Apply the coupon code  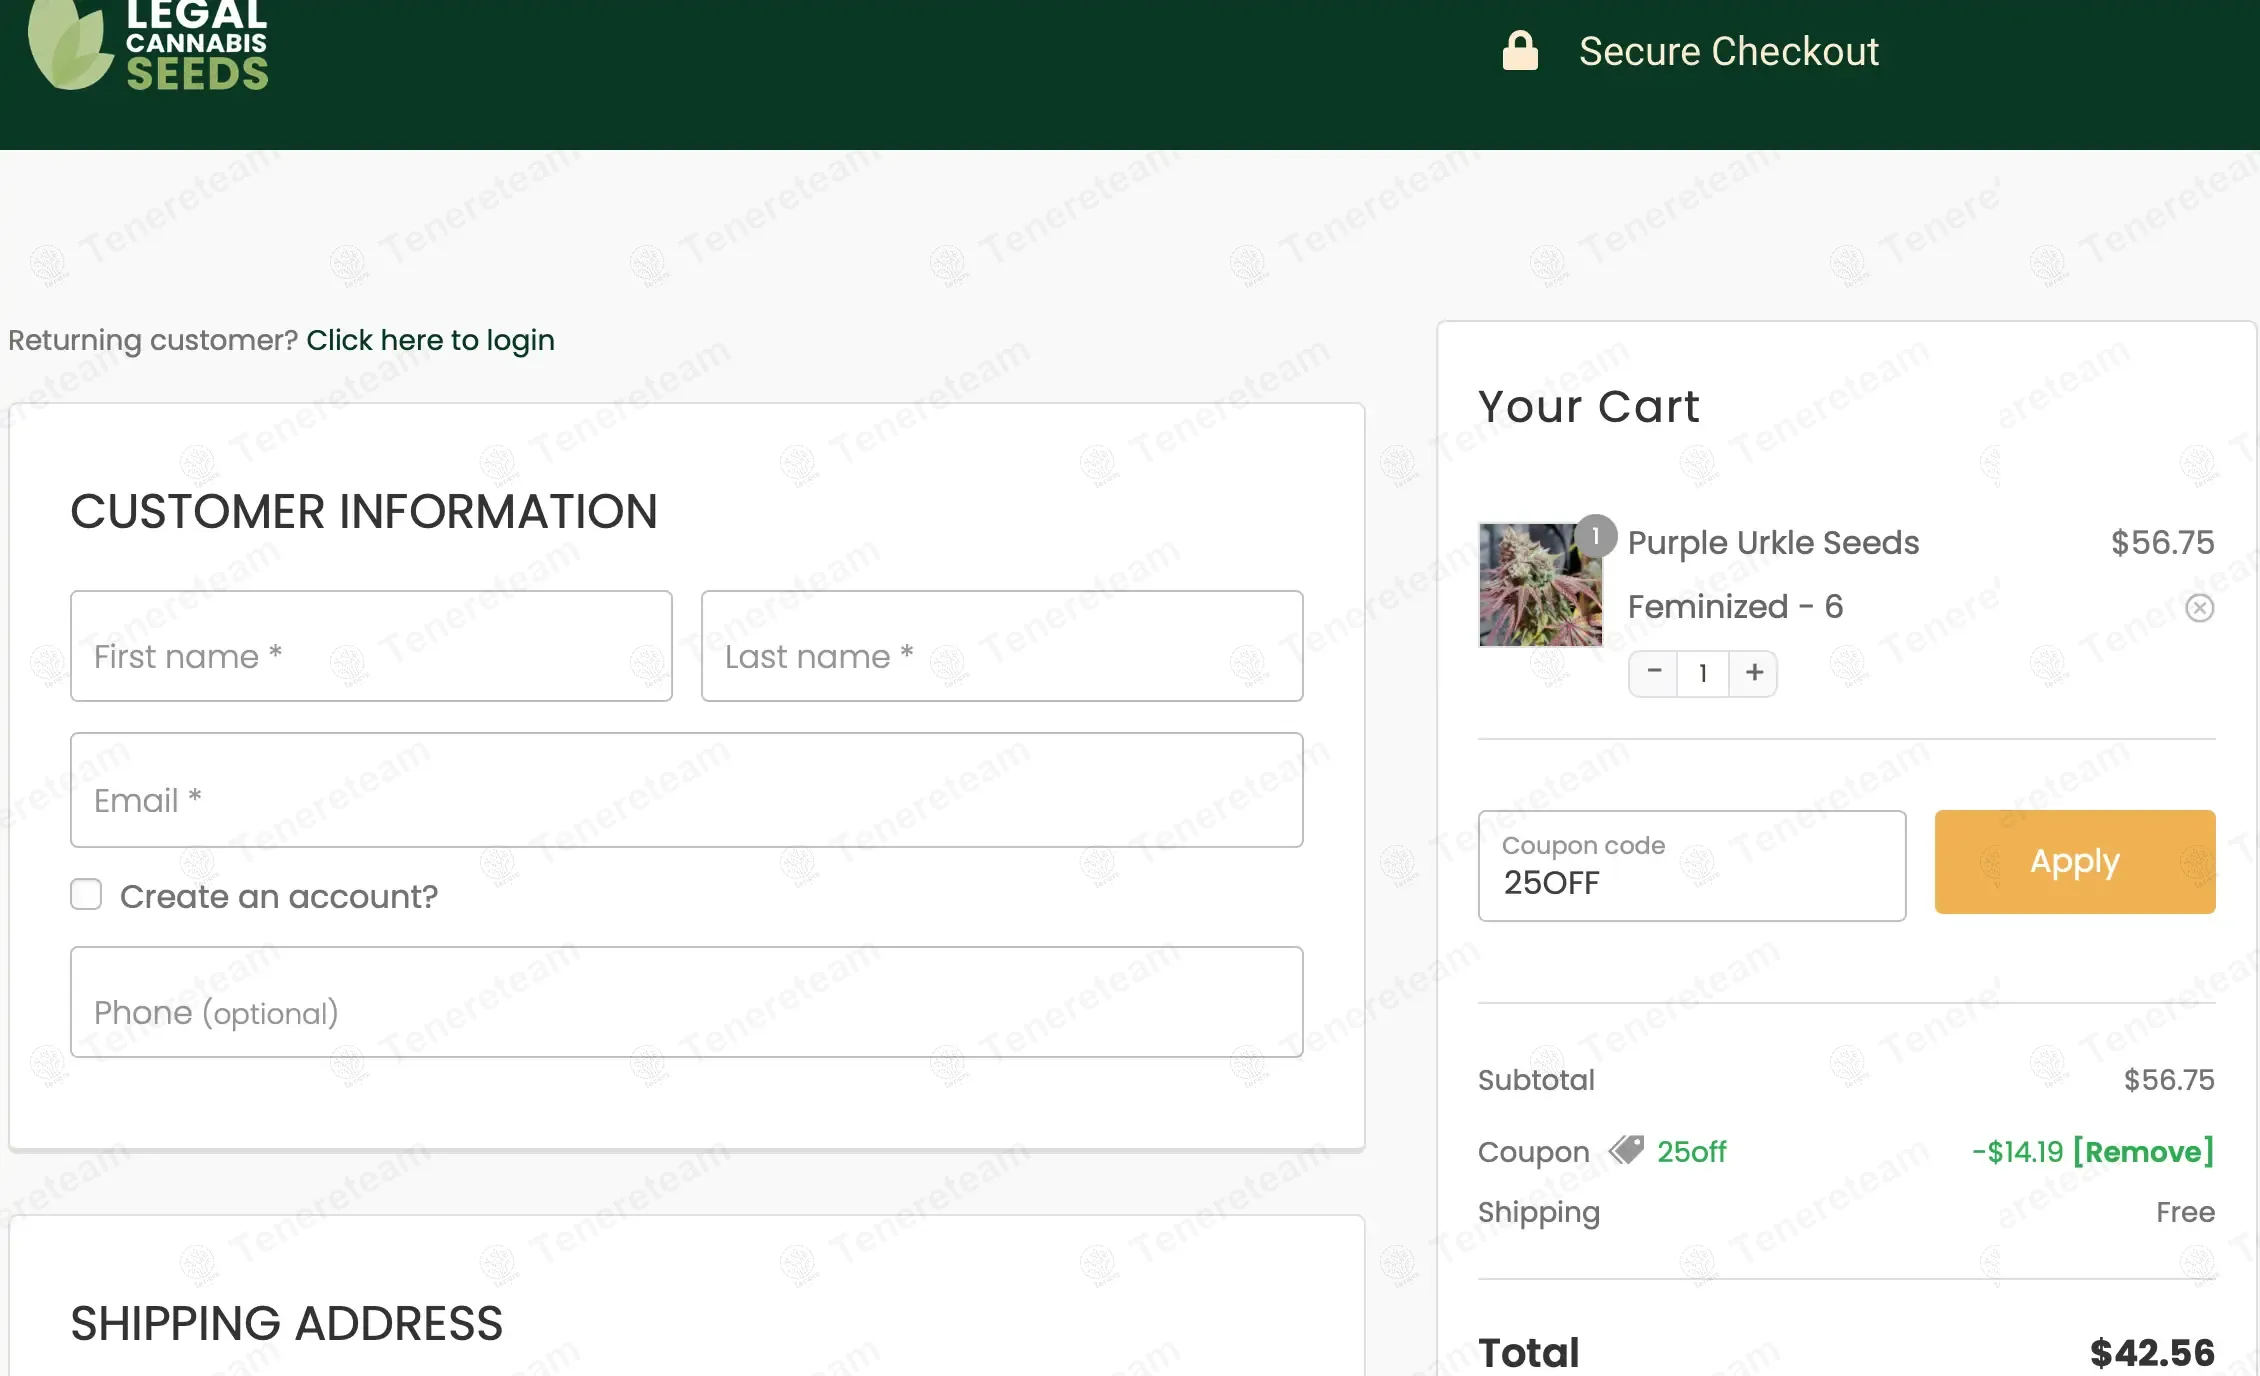pyautogui.click(x=2075, y=861)
